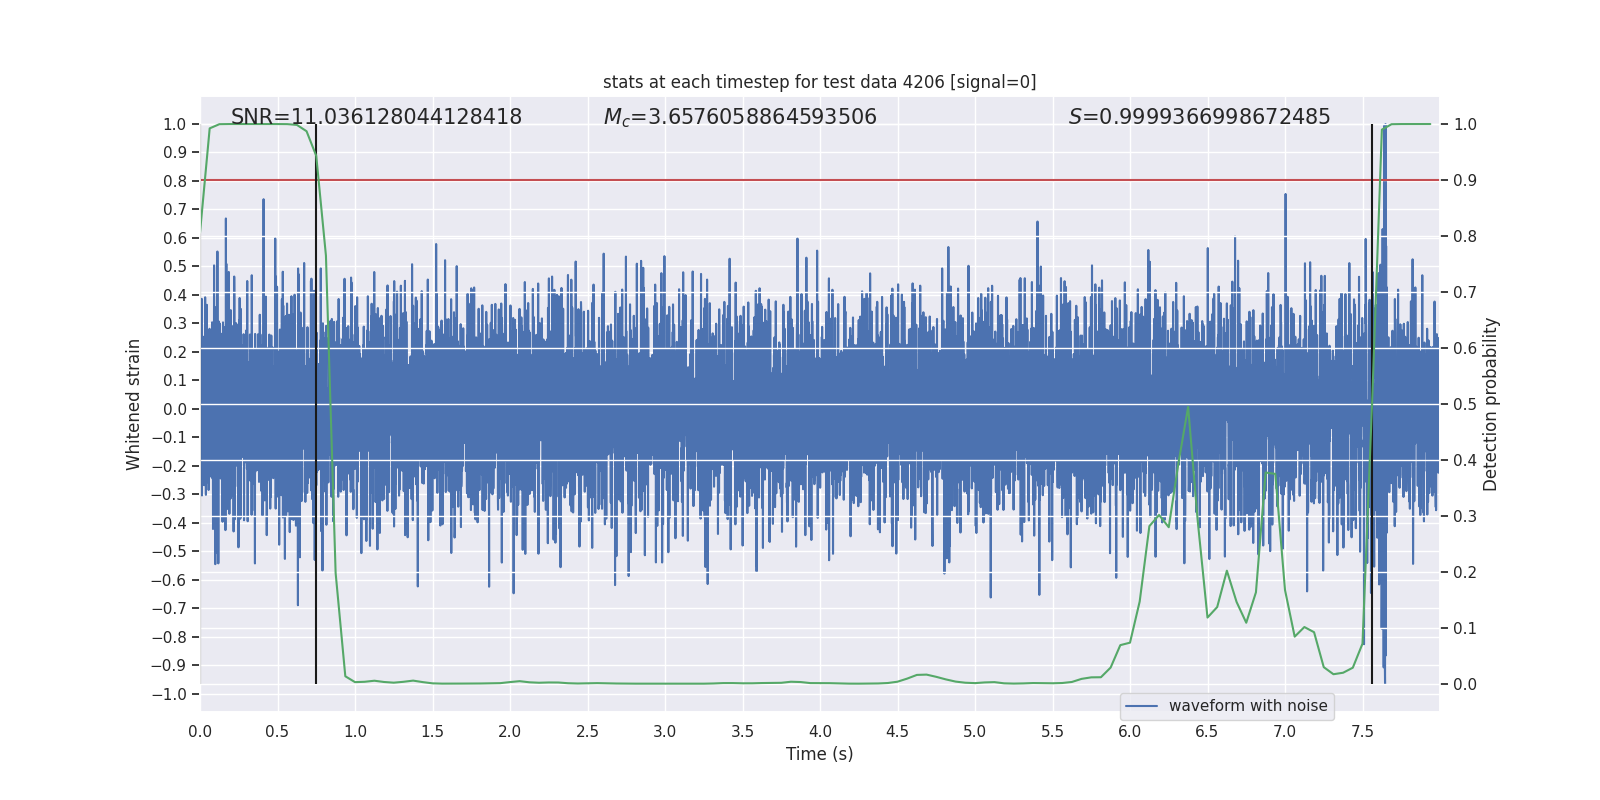The image size is (1600, 800).
Task: Click the -1.0 tick on the Whitened strain axis
Action: coord(174,694)
